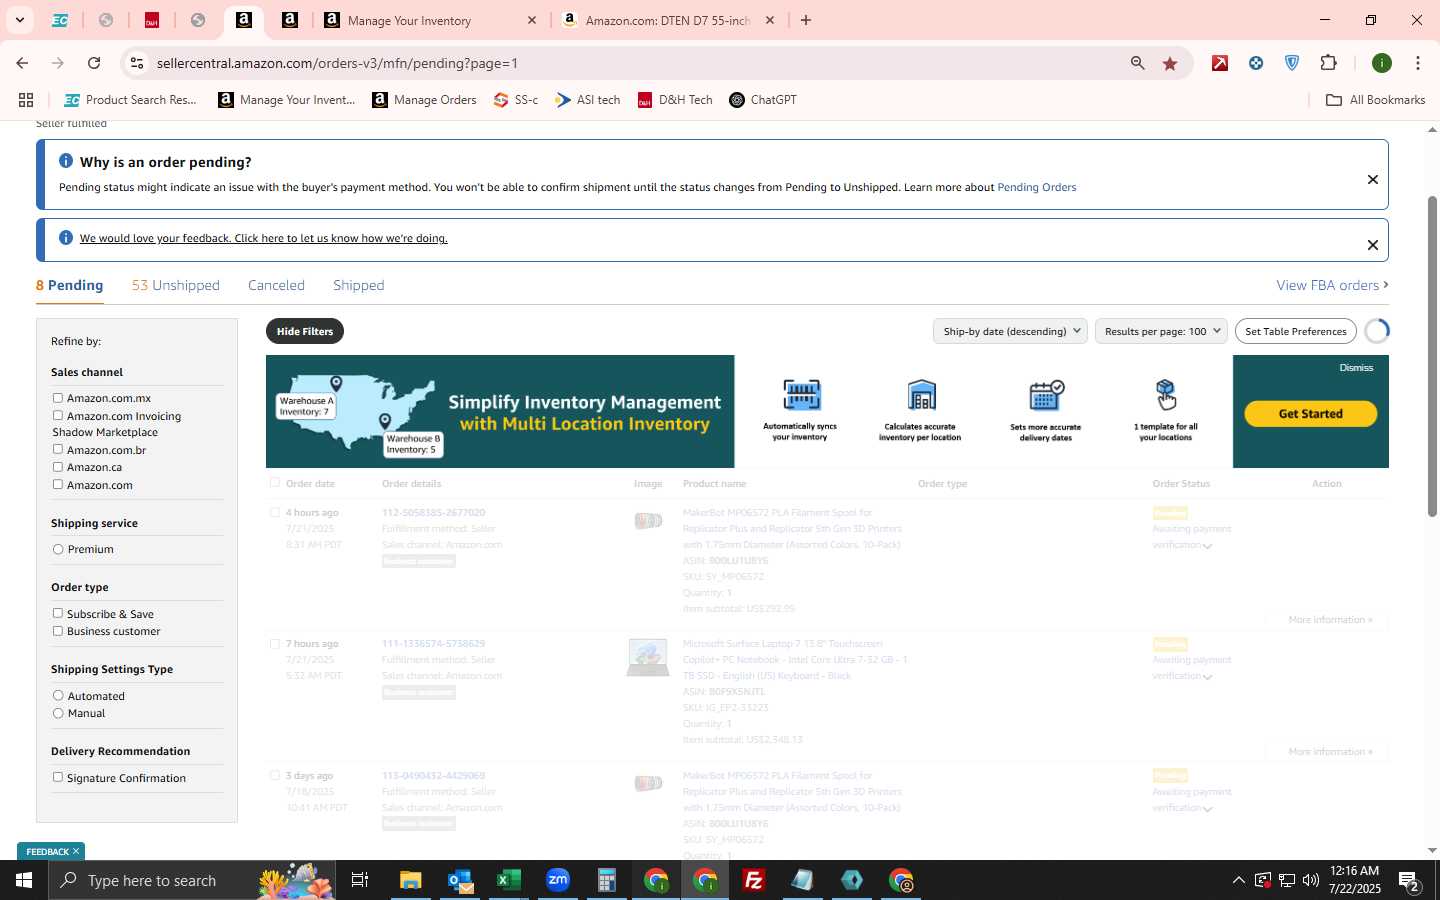1440x900 pixels.
Task: Check the Amazon.com.mx sales channel
Action: (58, 398)
